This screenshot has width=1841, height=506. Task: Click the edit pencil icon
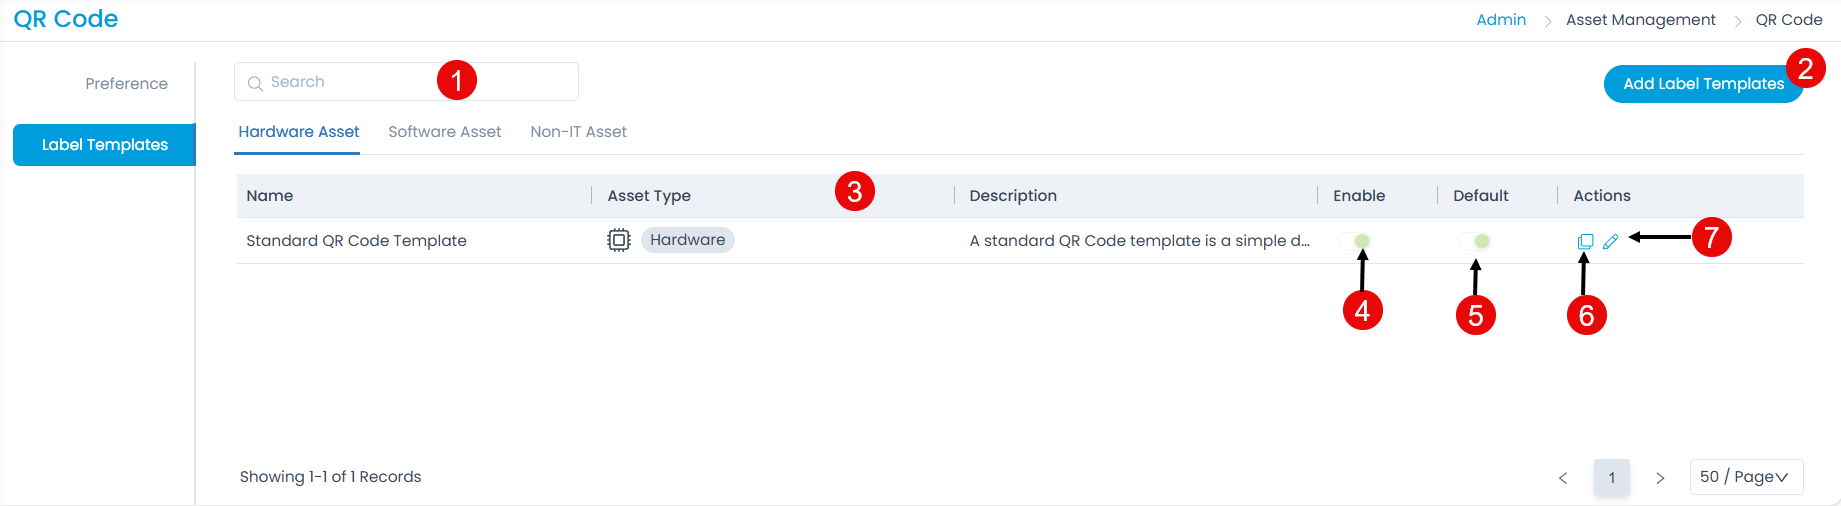(x=1610, y=242)
